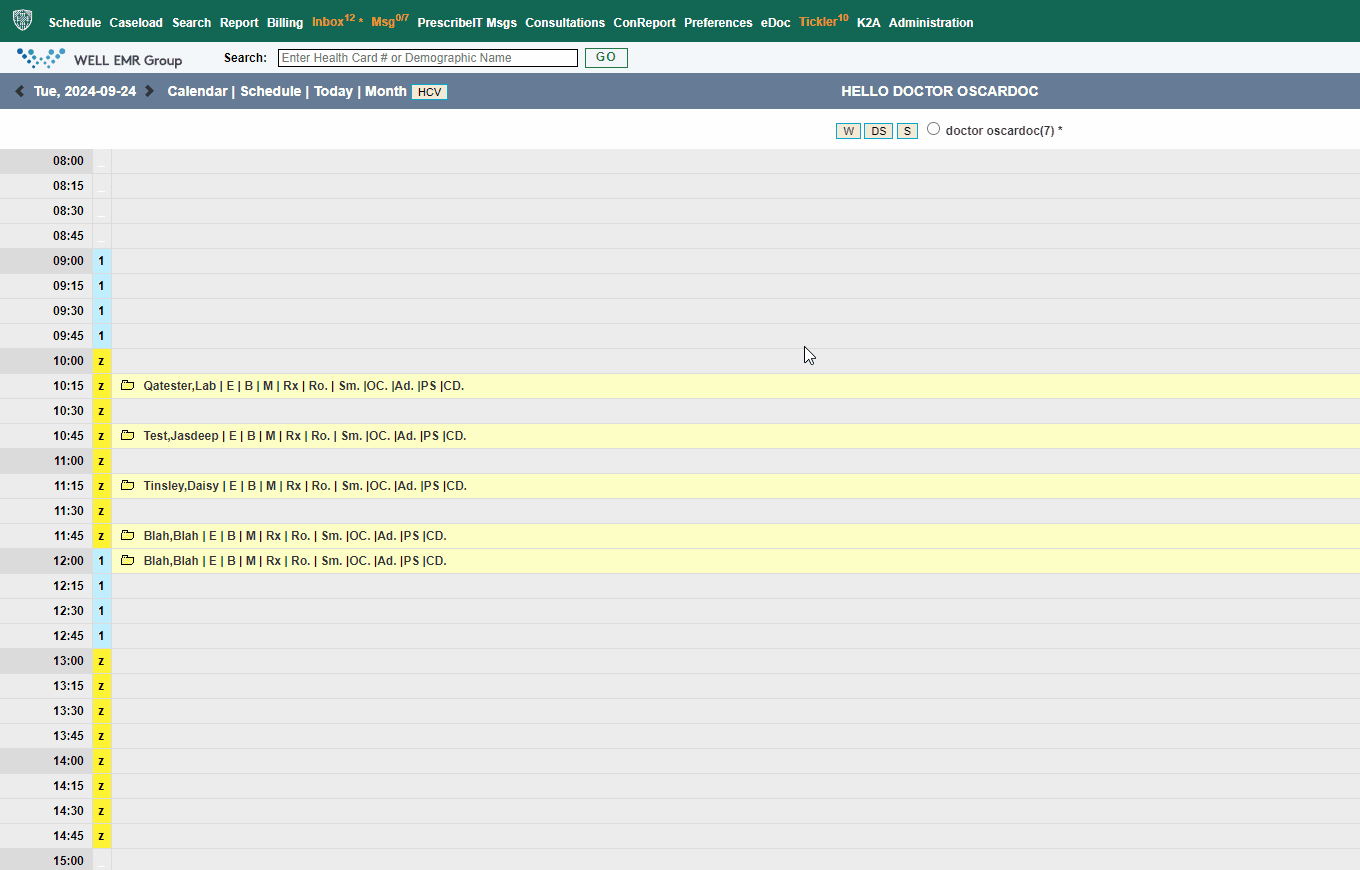The width and height of the screenshot is (1360, 870).
Task: Open folder icon for Tinsley,Daisy appointment
Action: 127,486
